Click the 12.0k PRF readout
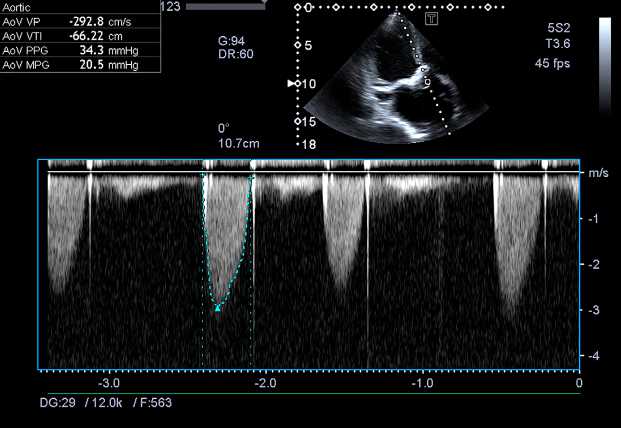This screenshot has width=621, height=428. [107, 403]
